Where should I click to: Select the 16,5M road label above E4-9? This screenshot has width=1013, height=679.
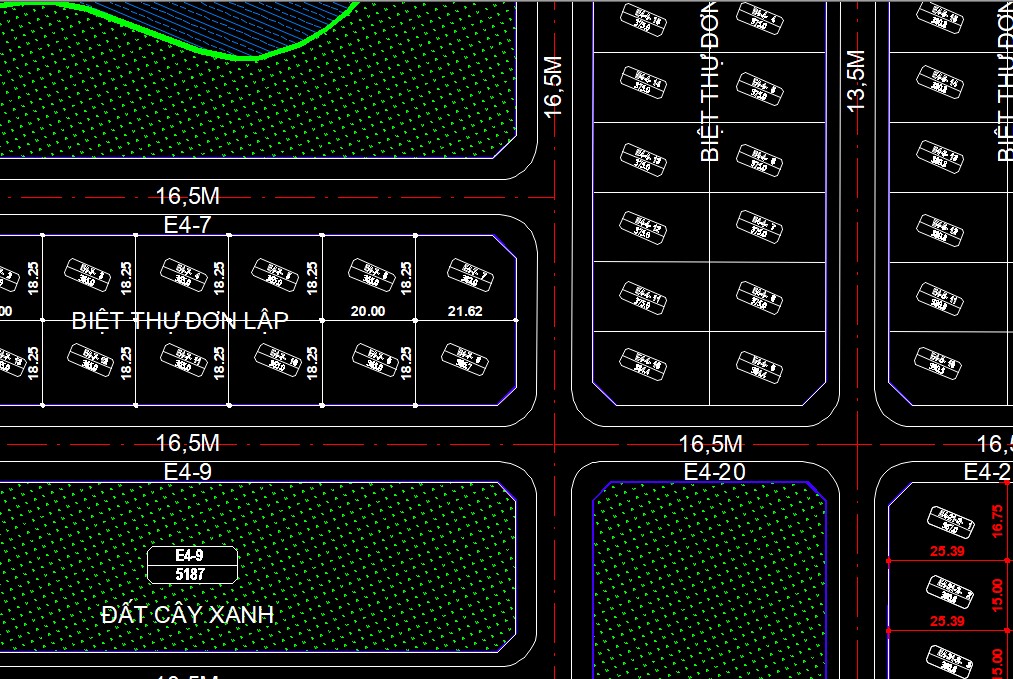coord(187,443)
